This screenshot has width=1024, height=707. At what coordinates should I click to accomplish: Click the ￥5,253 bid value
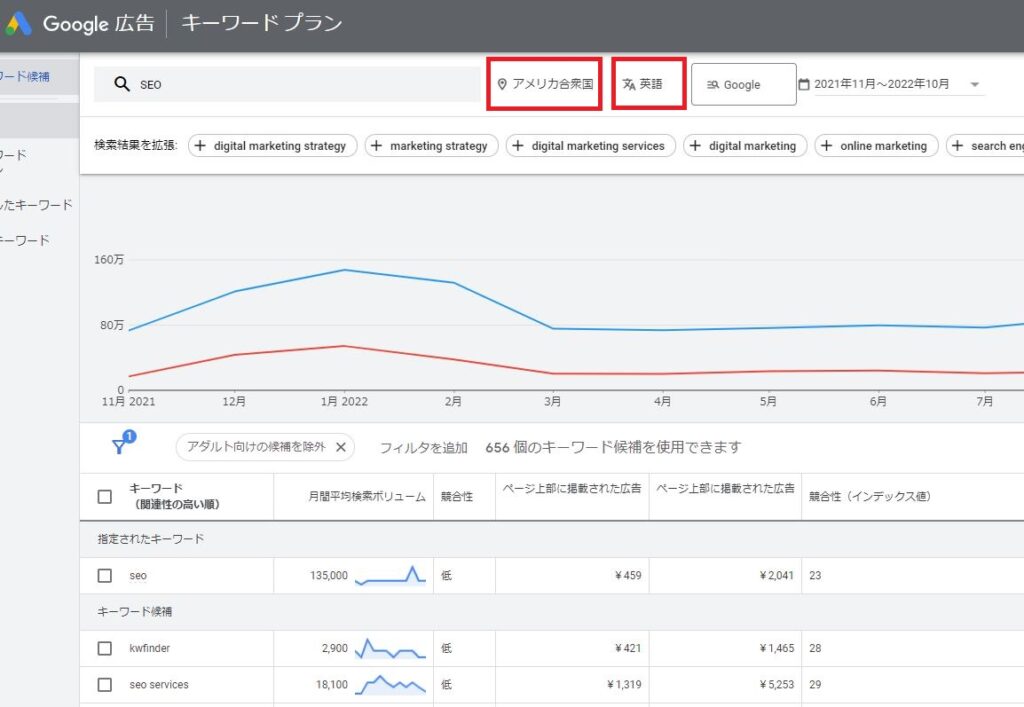[x=776, y=684]
